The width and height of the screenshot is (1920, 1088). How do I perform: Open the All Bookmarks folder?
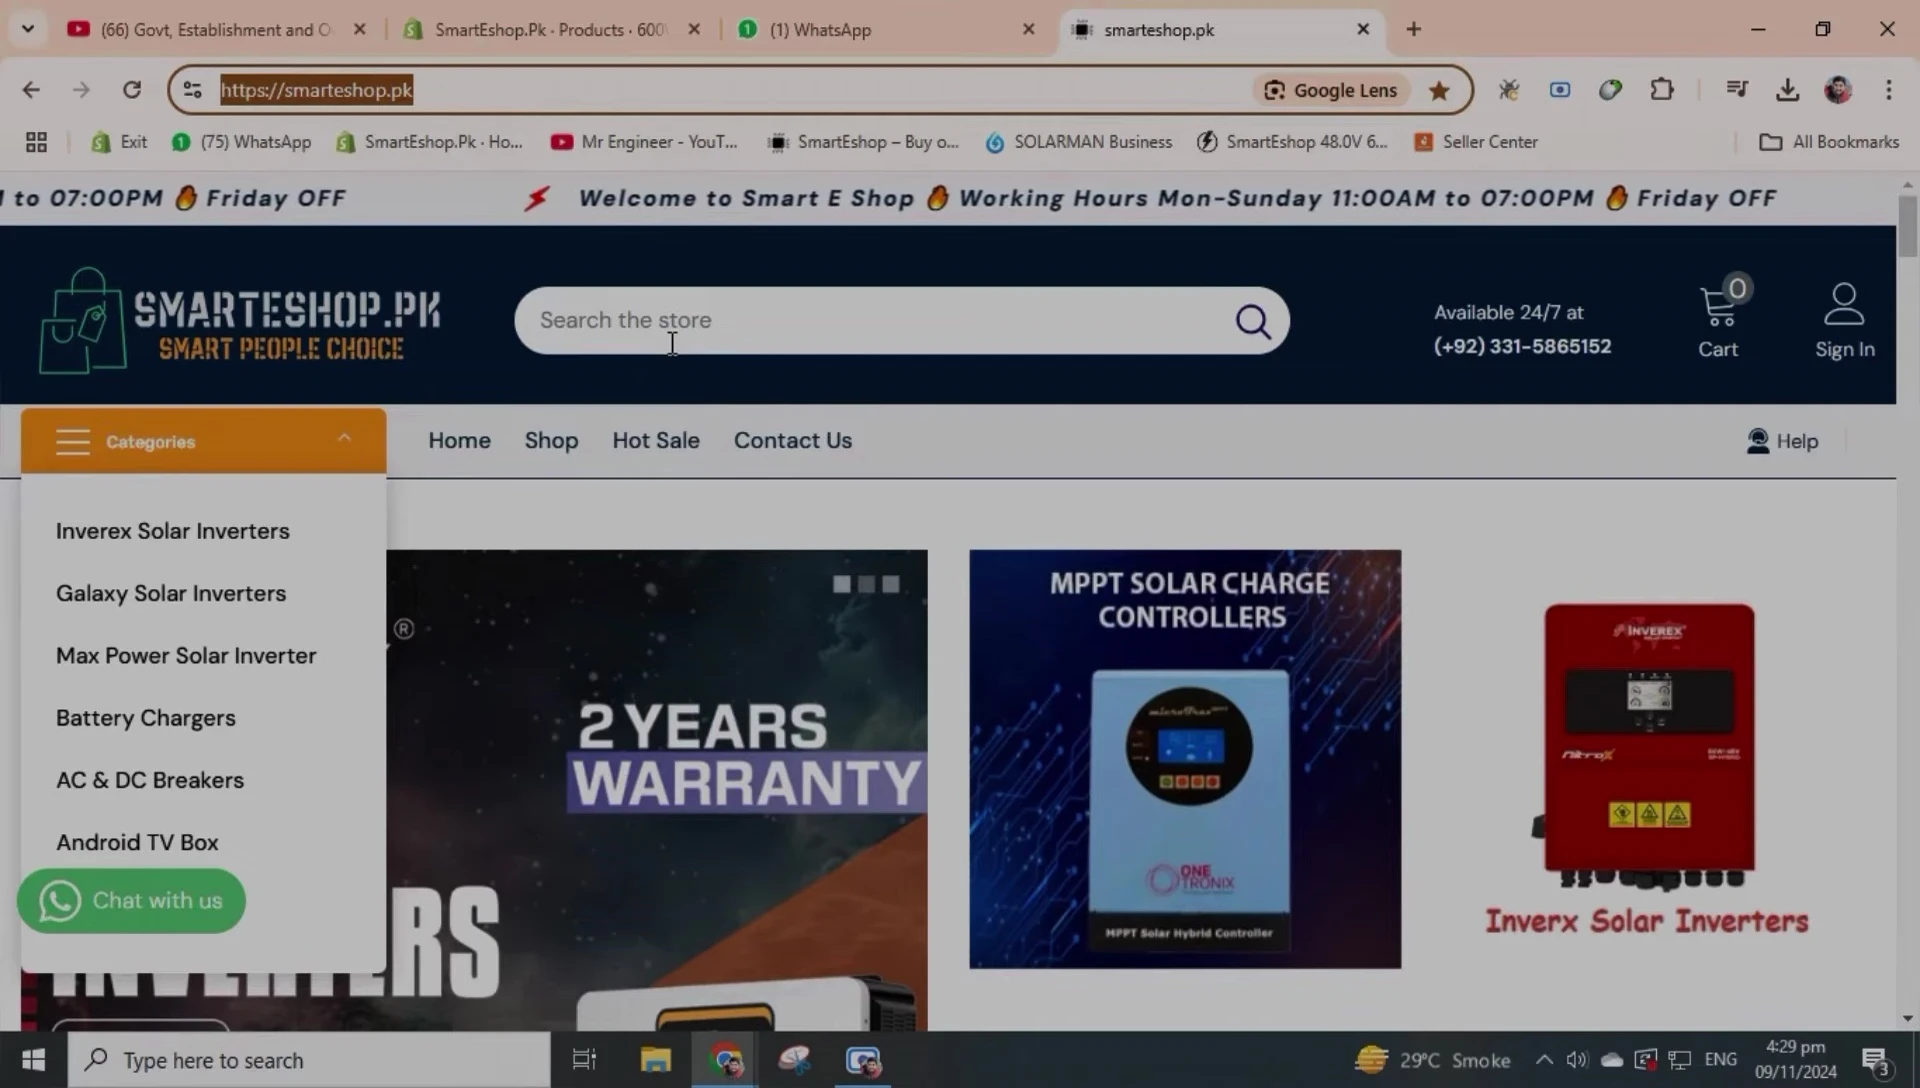1829,142
